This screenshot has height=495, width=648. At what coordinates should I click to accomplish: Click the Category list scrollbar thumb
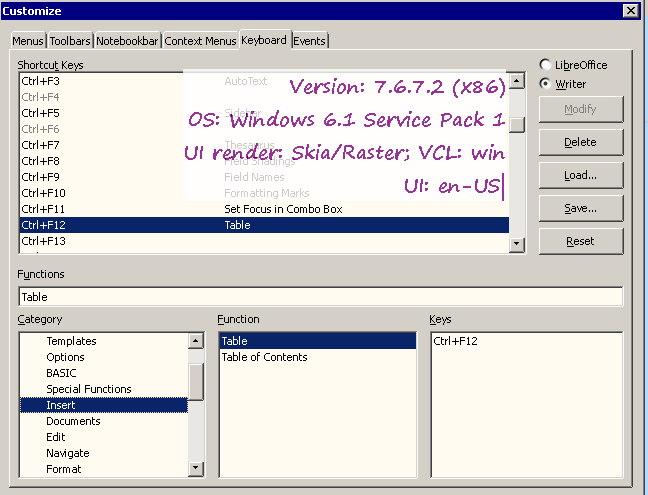195,382
